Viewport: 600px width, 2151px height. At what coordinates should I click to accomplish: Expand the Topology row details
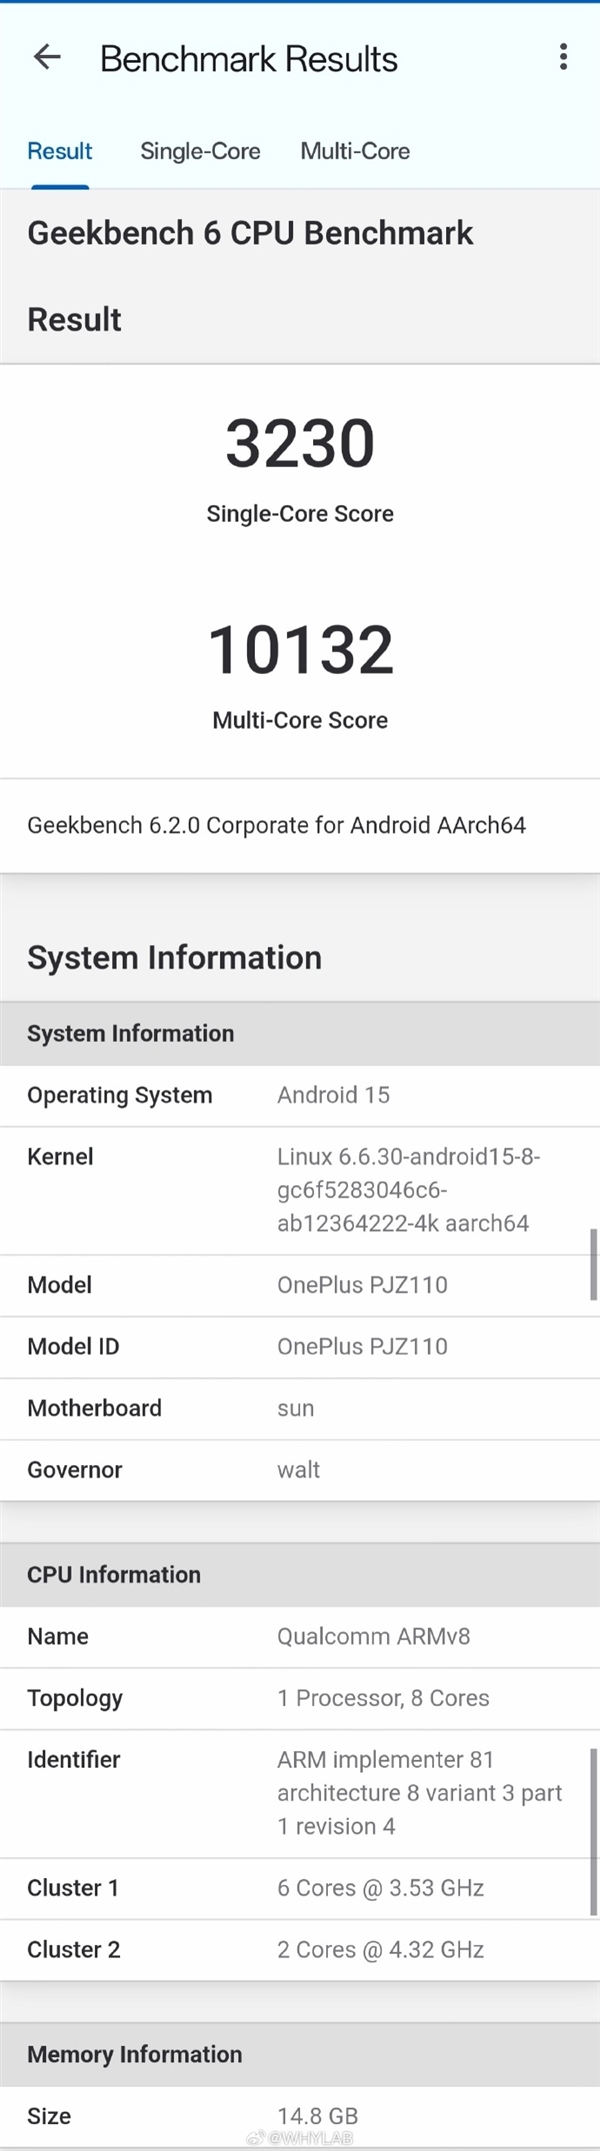[300, 1697]
